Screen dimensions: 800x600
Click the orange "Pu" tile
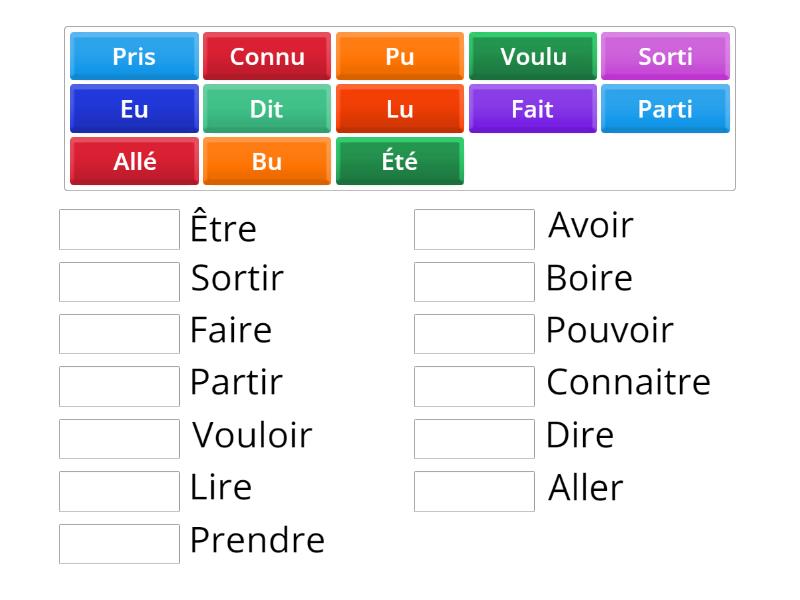click(399, 57)
